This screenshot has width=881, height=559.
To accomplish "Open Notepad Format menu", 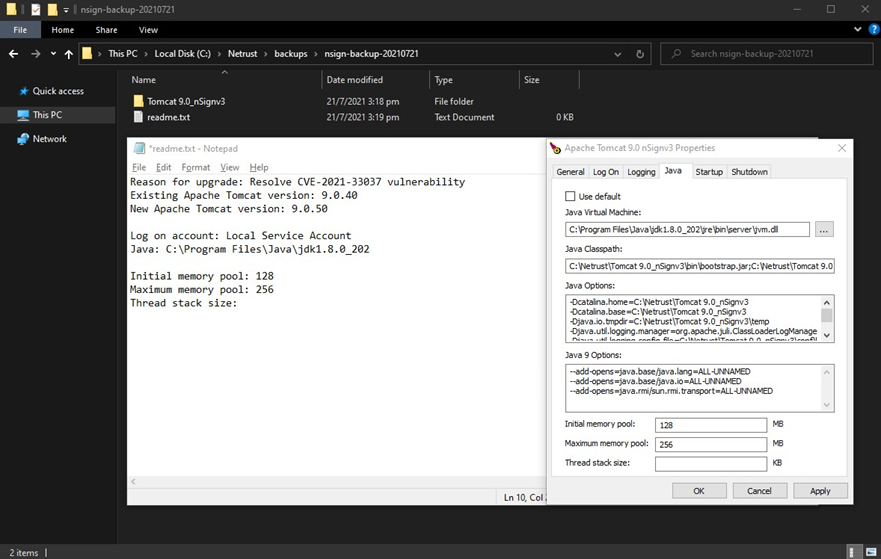I will click(196, 167).
